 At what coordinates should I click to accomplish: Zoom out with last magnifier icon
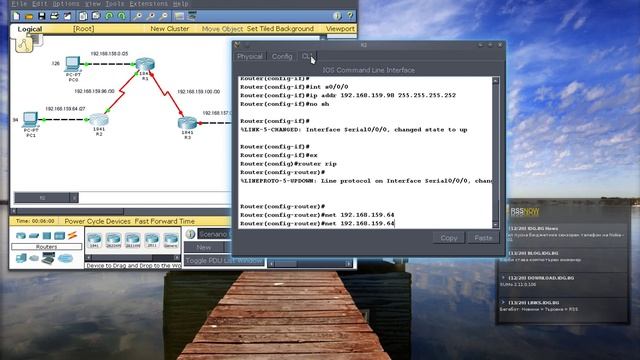pos(163,16)
